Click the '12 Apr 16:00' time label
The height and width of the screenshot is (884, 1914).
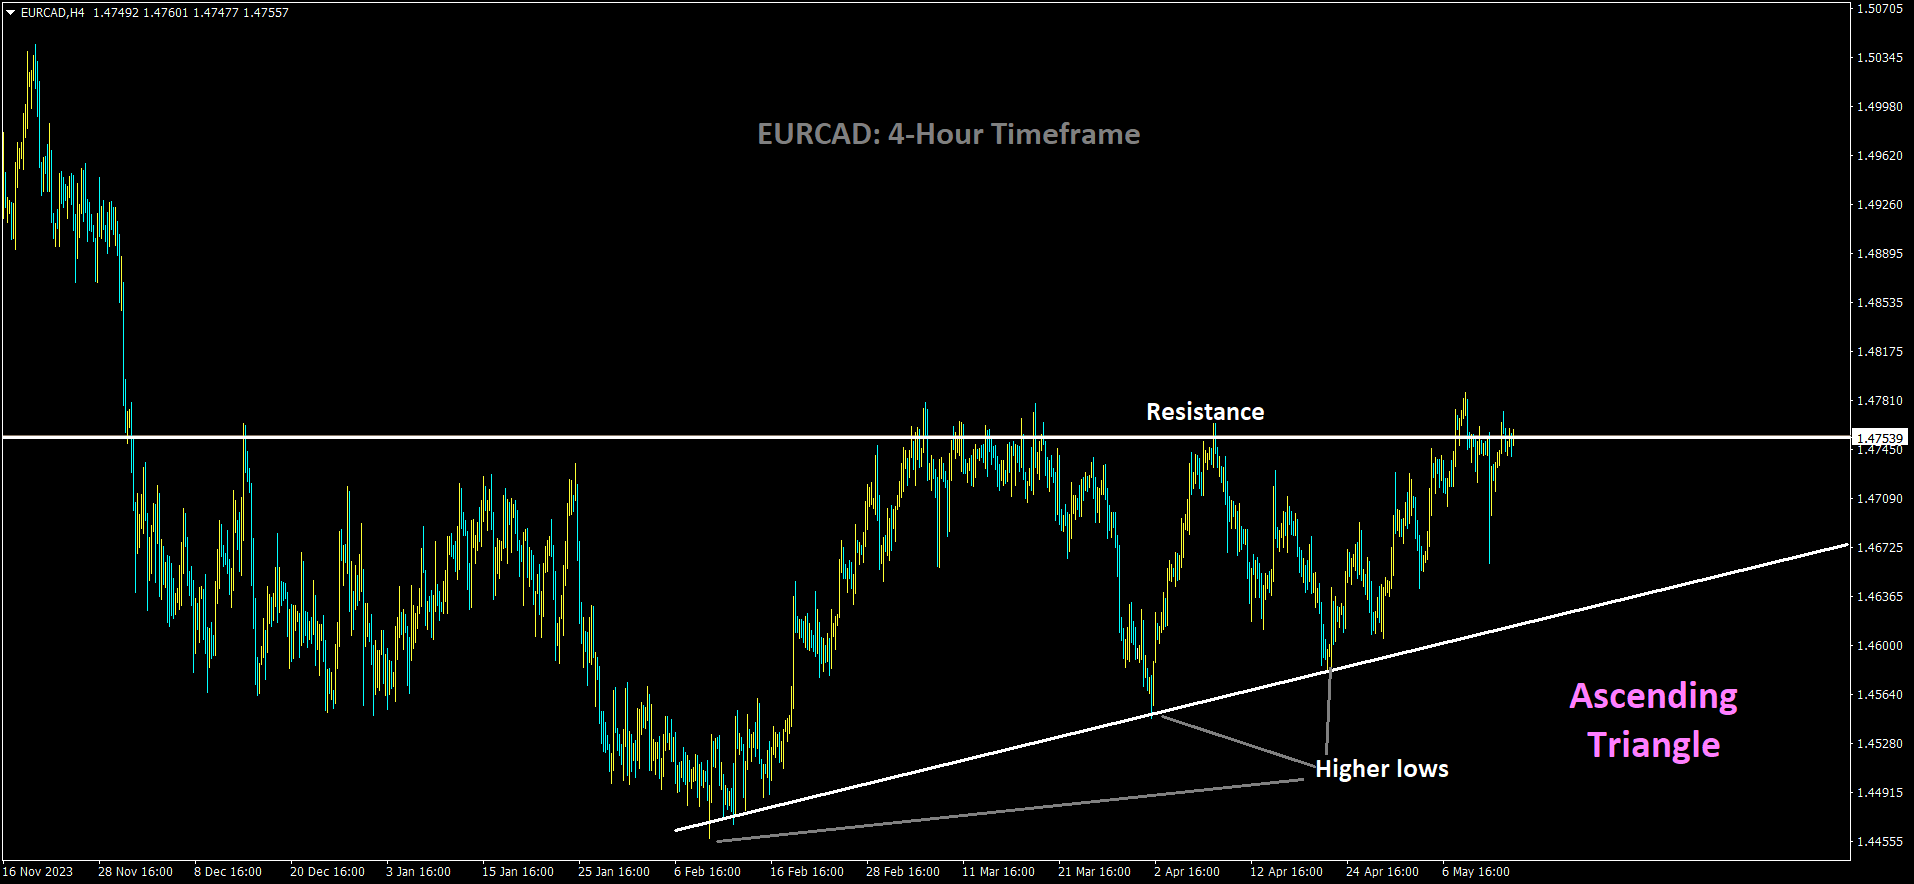coord(1286,871)
